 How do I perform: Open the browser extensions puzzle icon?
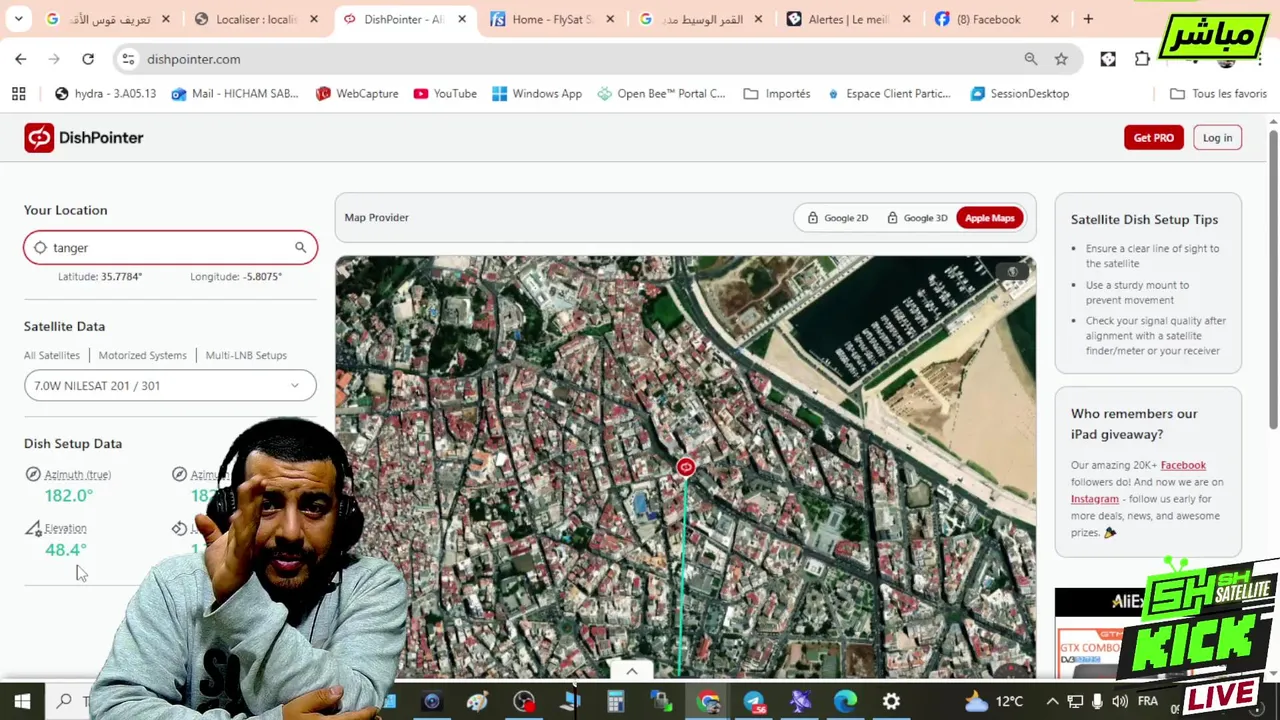point(1142,59)
